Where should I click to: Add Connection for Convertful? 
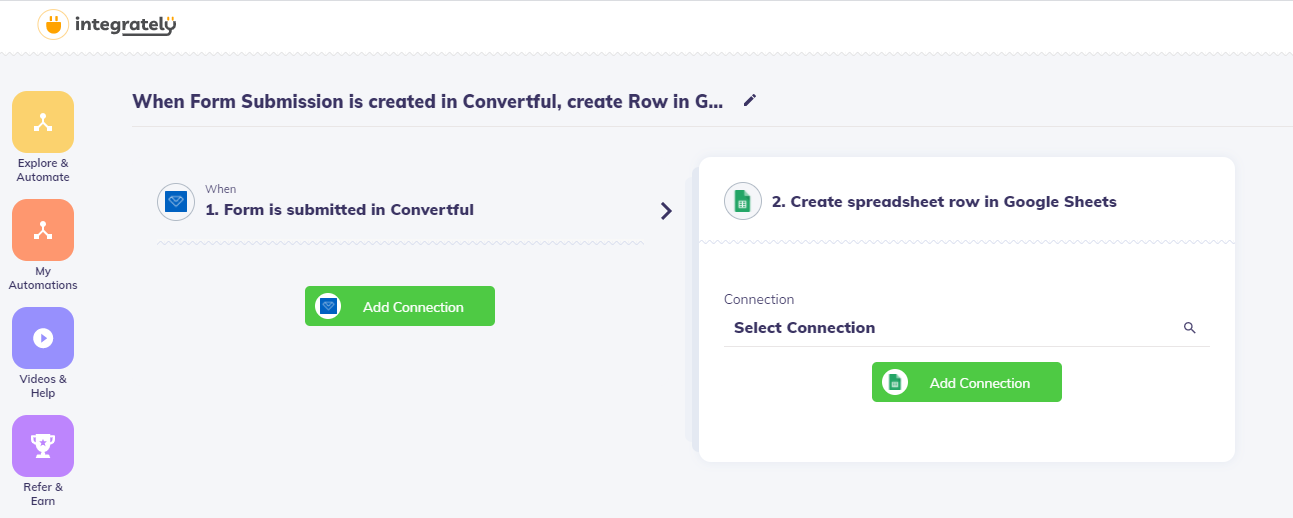click(x=400, y=306)
